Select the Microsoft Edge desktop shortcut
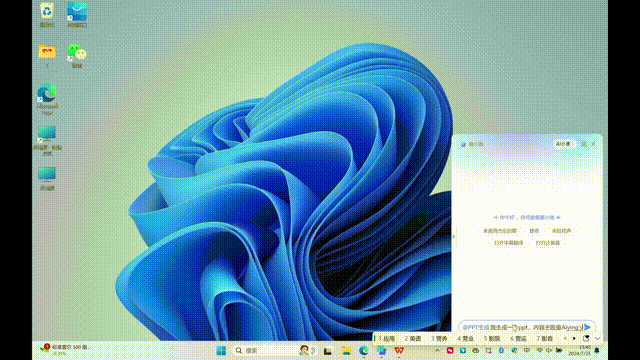Viewport: 640px width, 360px height. point(47,99)
